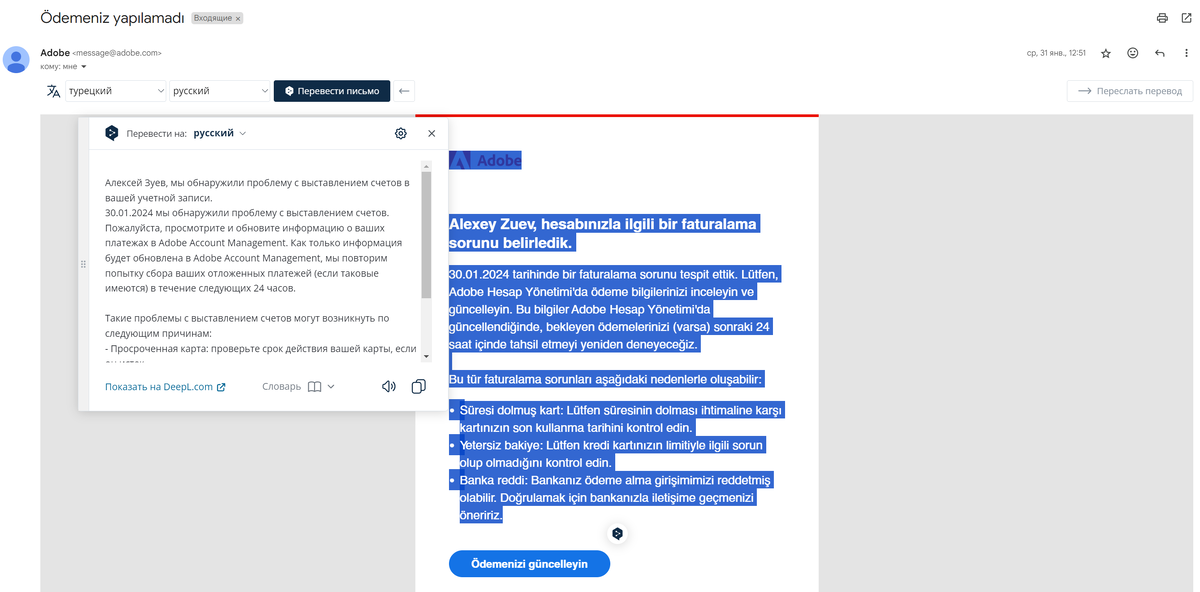Star the Adobe message

[x=1105, y=52]
